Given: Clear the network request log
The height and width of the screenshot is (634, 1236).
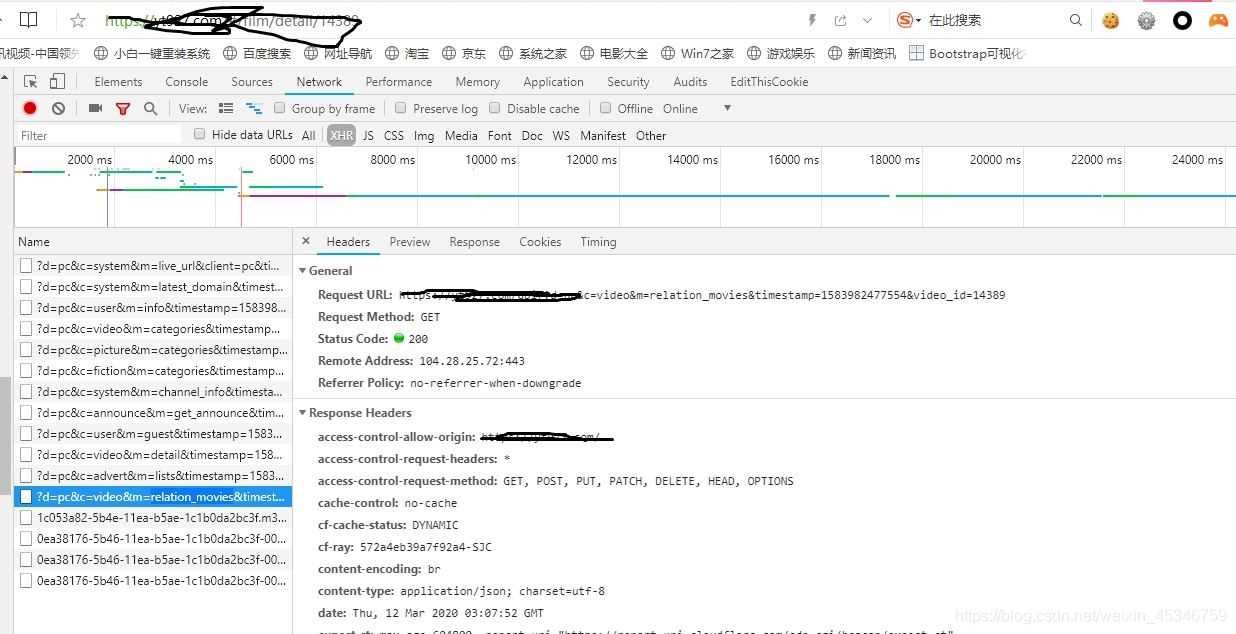Looking at the screenshot, I should point(57,108).
